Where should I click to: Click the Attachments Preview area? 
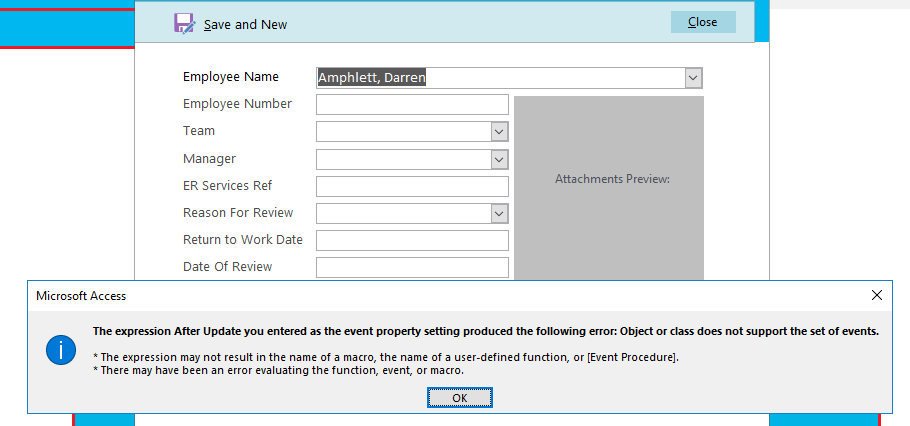click(x=610, y=180)
